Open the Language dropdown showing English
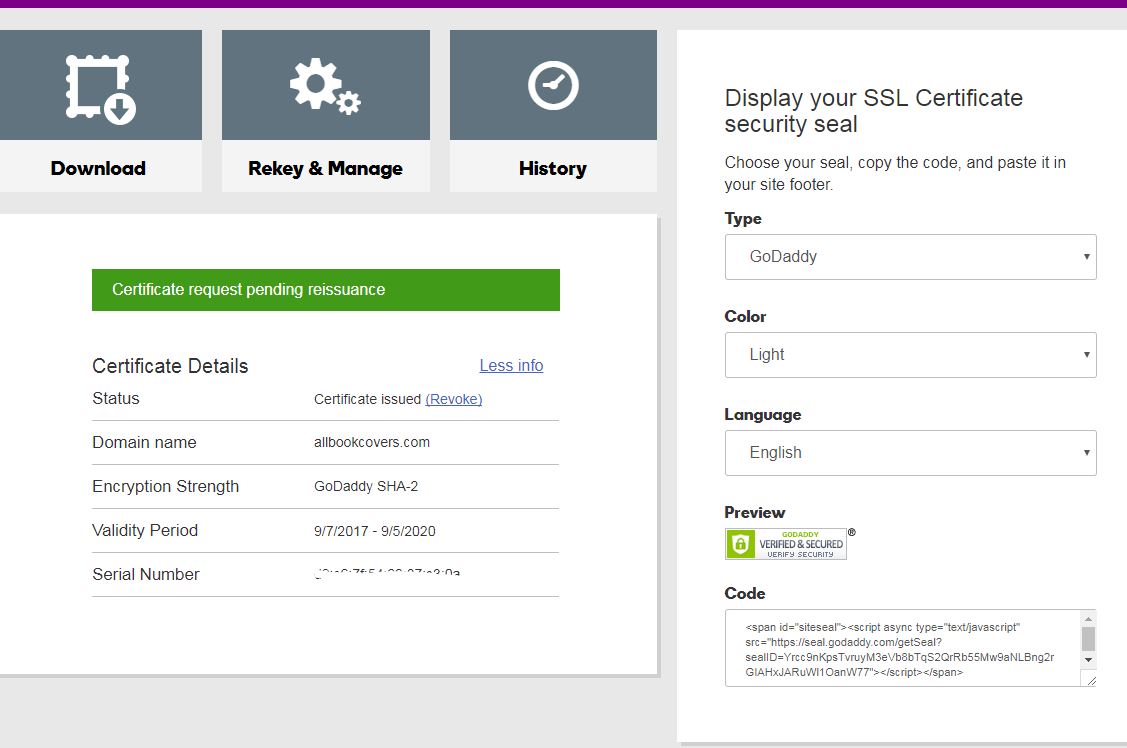Screen dimensions: 1127x748 coord(911,453)
